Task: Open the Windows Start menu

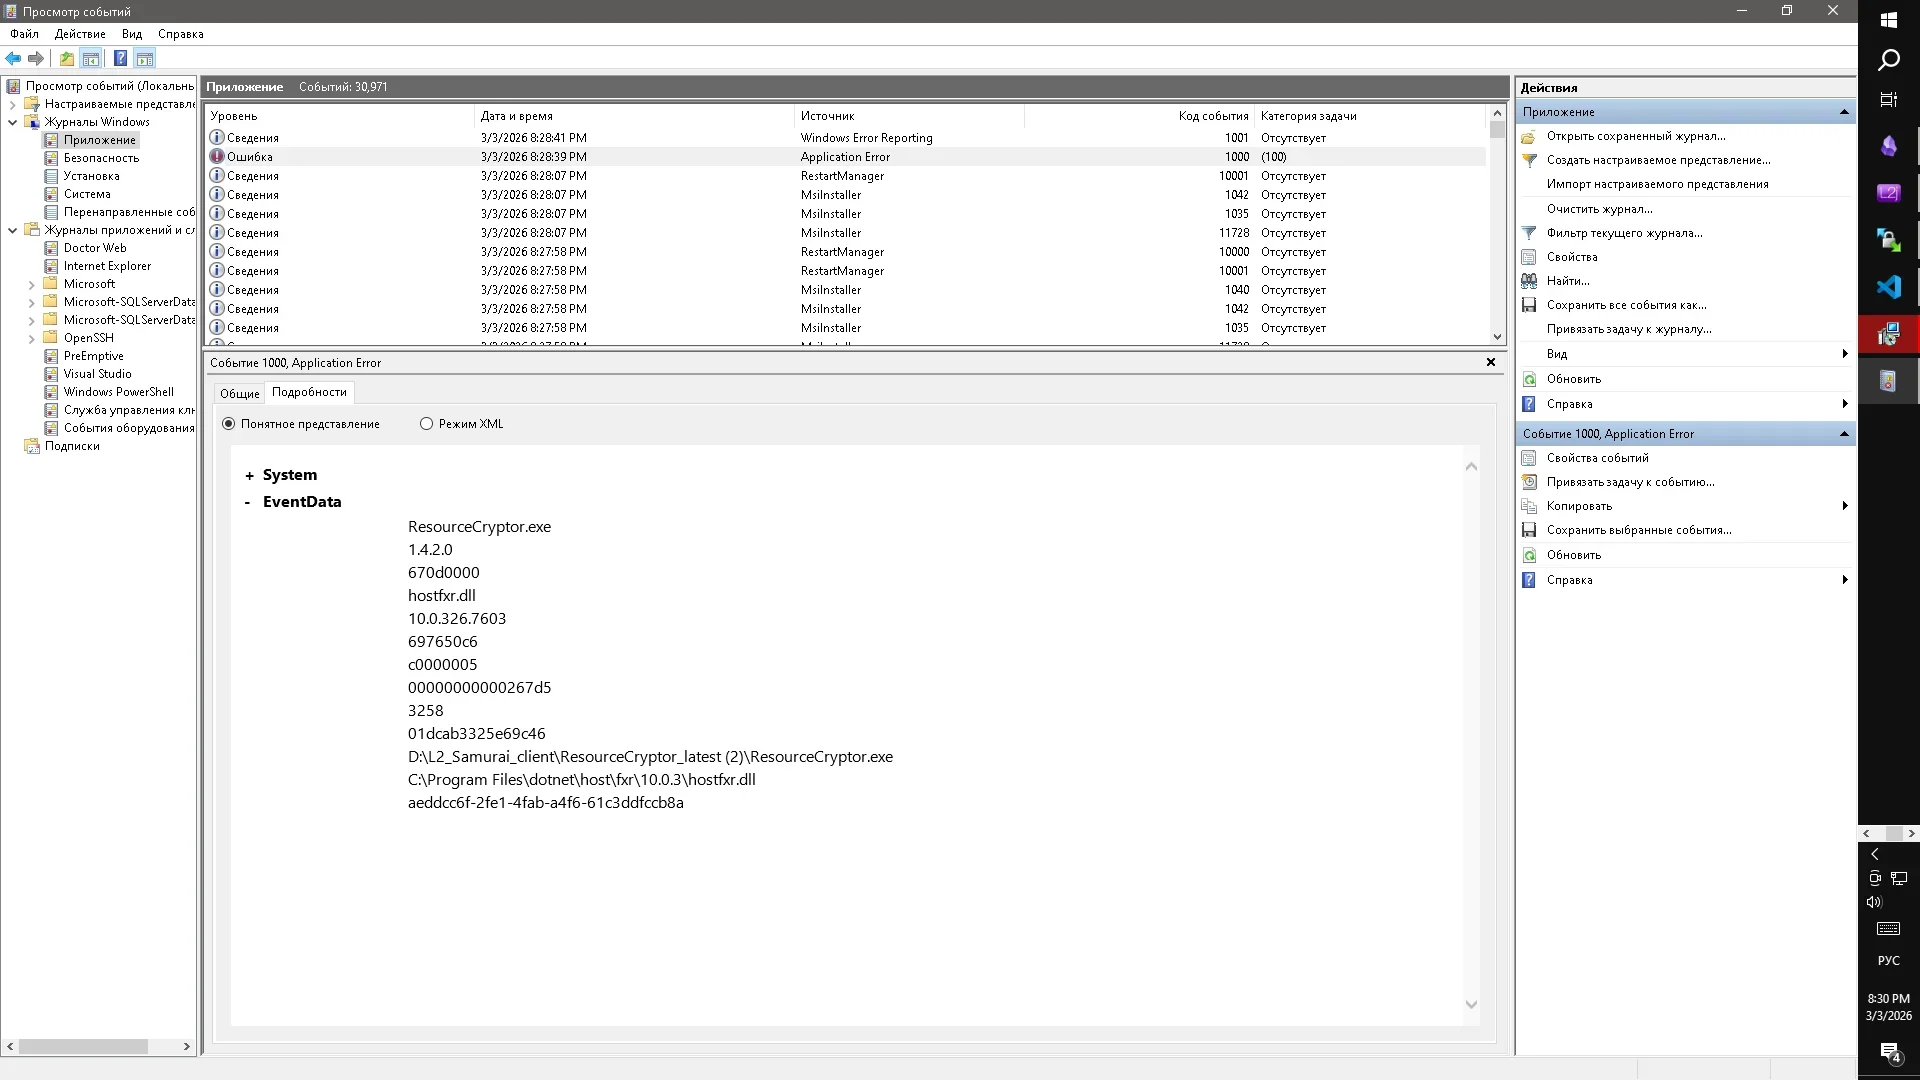Action: (x=1888, y=19)
